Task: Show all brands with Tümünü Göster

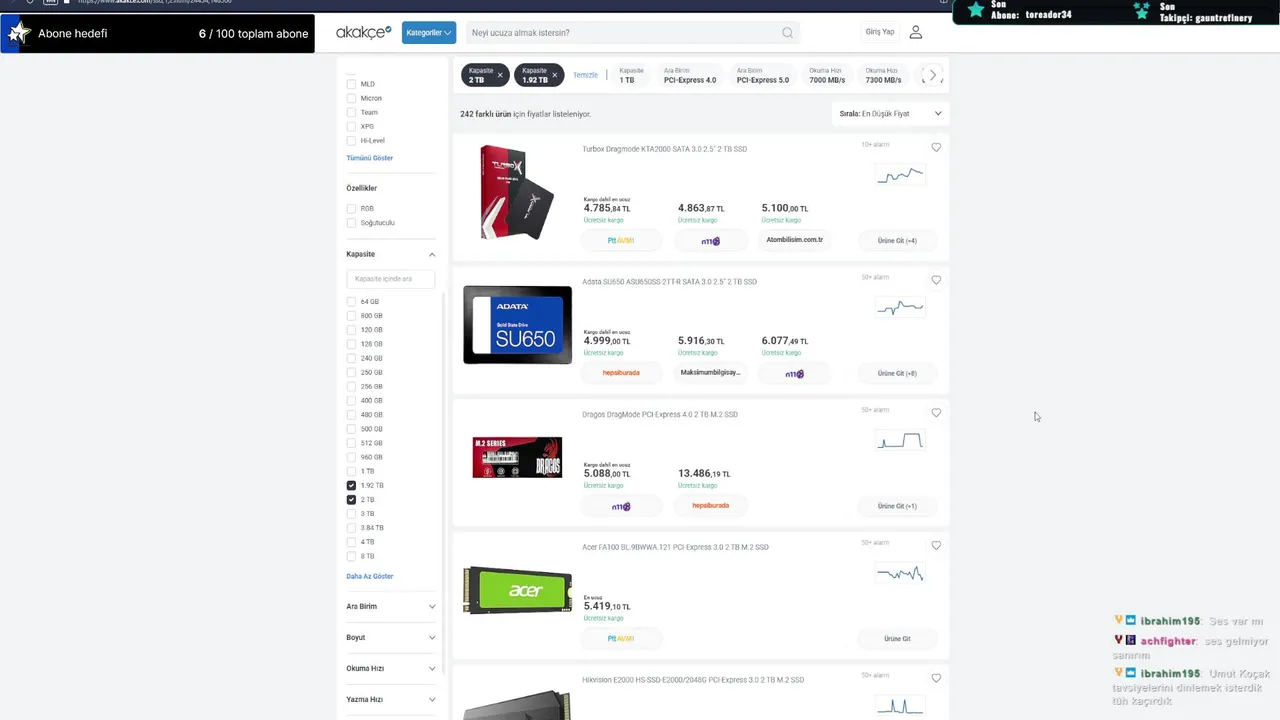Action: click(x=370, y=158)
